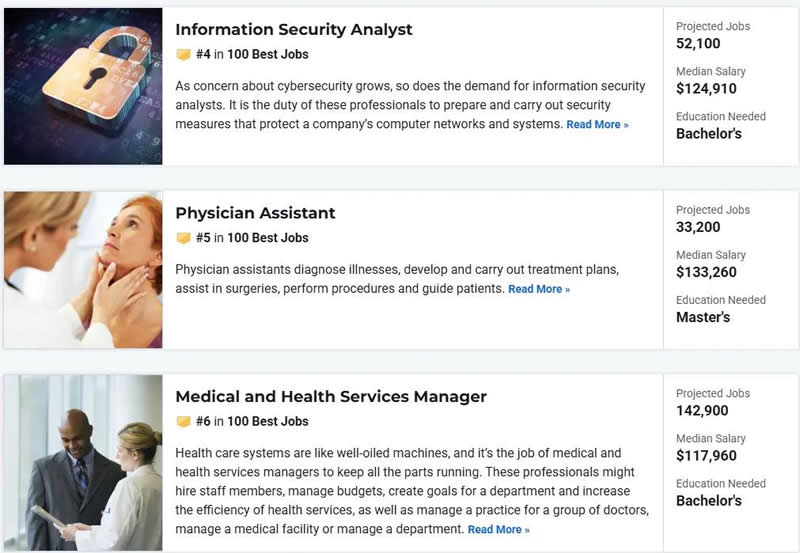This screenshot has width=800, height=553.
Task: Open Medical and Health Services Manager title
Action: (331, 396)
